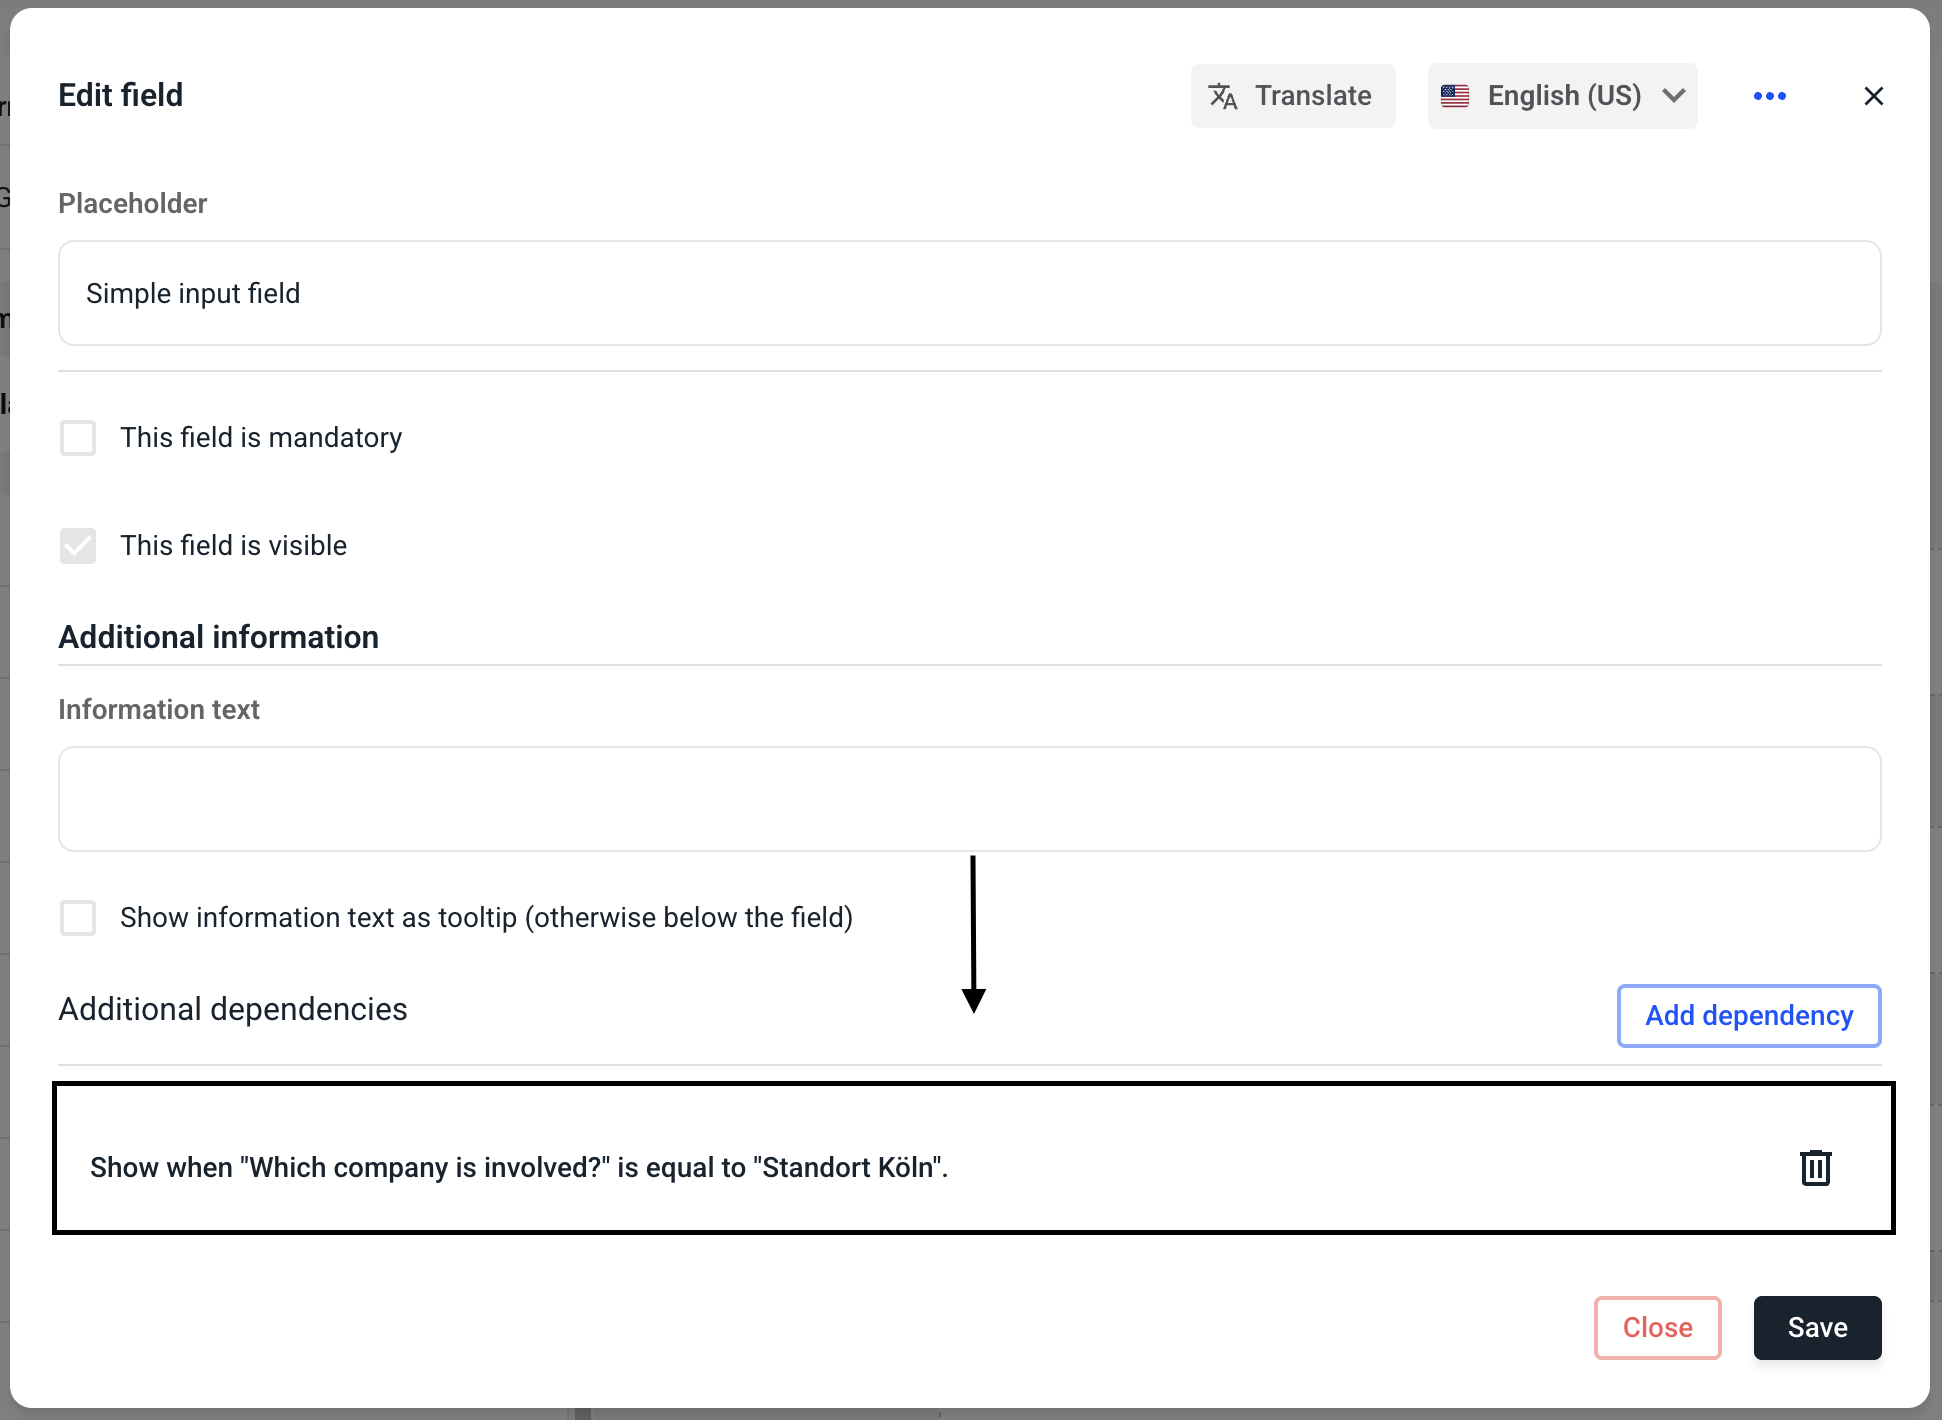1942x1420 pixels.
Task: Click the Add dependency button
Action: click(x=1748, y=1016)
